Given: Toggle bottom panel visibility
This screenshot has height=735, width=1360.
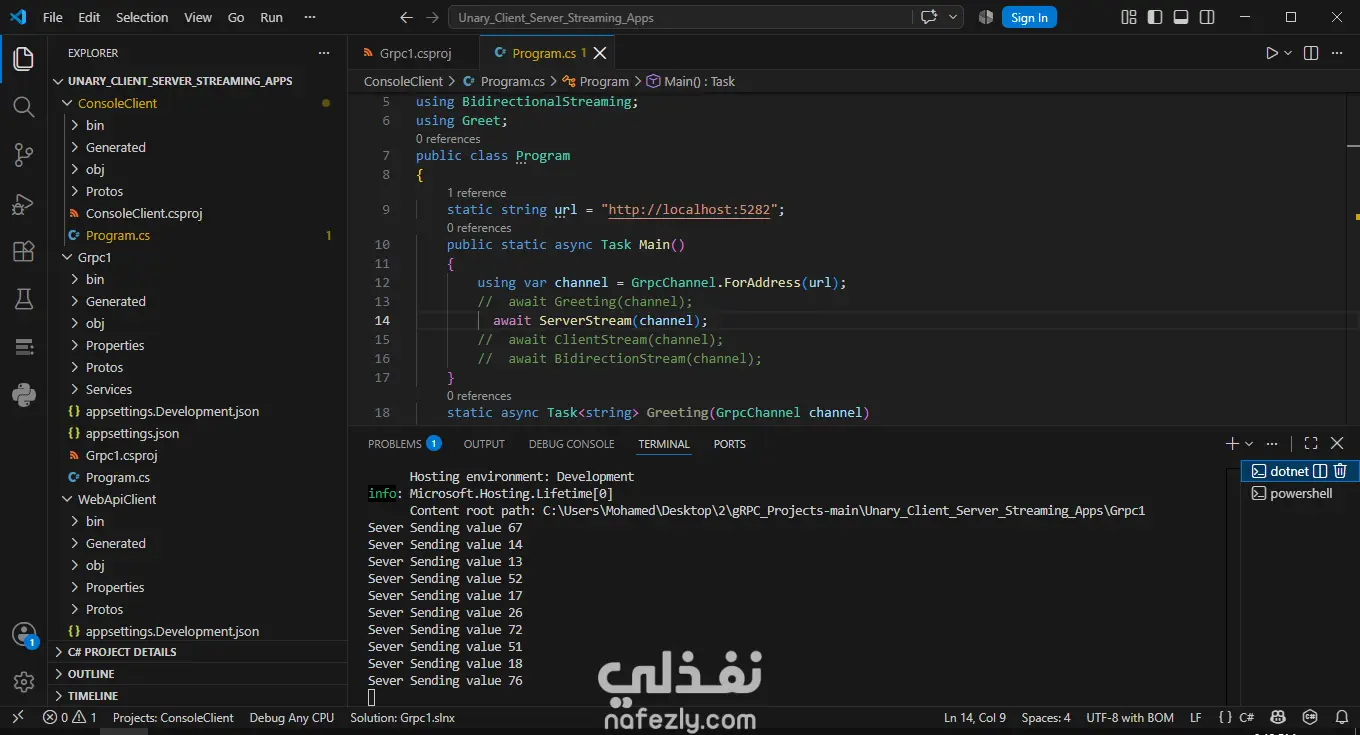Looking at the screenshot, I should pyautogui.click(x=1181, y=17).
